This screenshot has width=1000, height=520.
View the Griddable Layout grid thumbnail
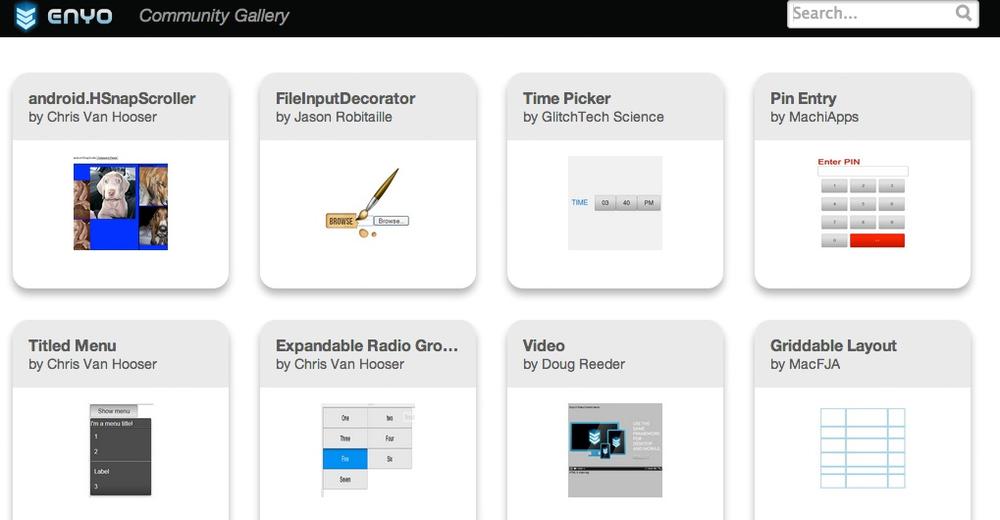(862, 448)
